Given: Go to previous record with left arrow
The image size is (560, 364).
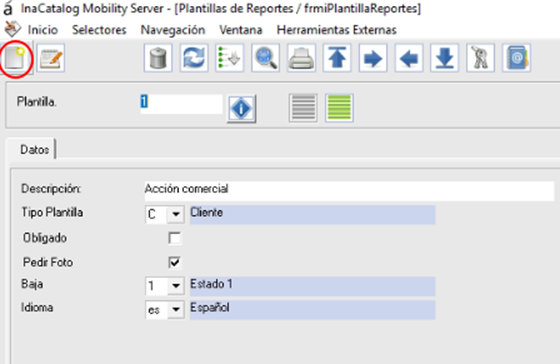Looking at the screenshot, I should point(409,58).
